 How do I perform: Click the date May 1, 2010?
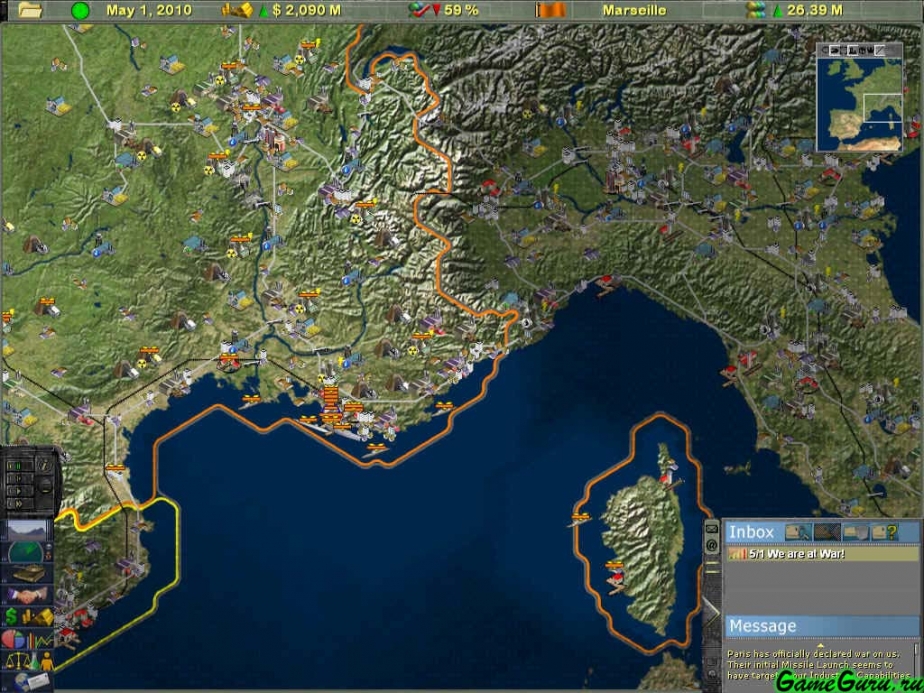pos(148,10)
